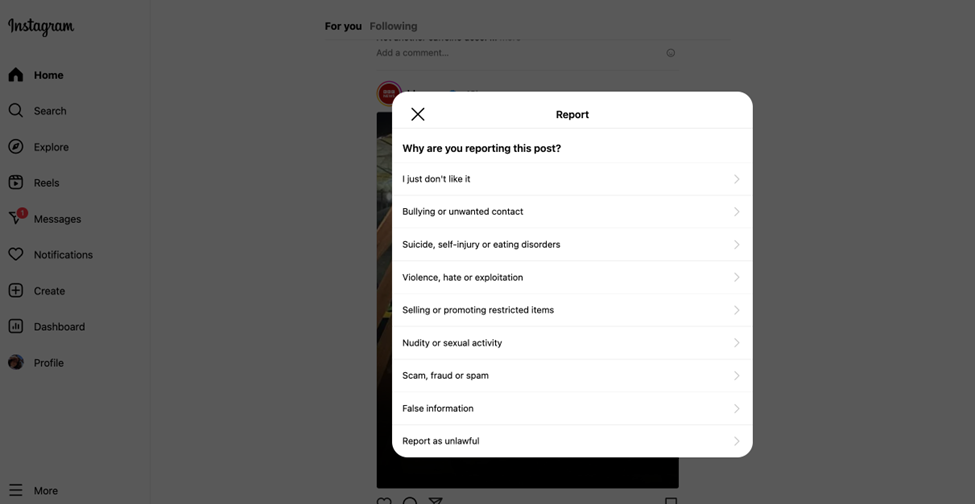Click the Create plus icon
975x504 pixels.
(16, 291)
